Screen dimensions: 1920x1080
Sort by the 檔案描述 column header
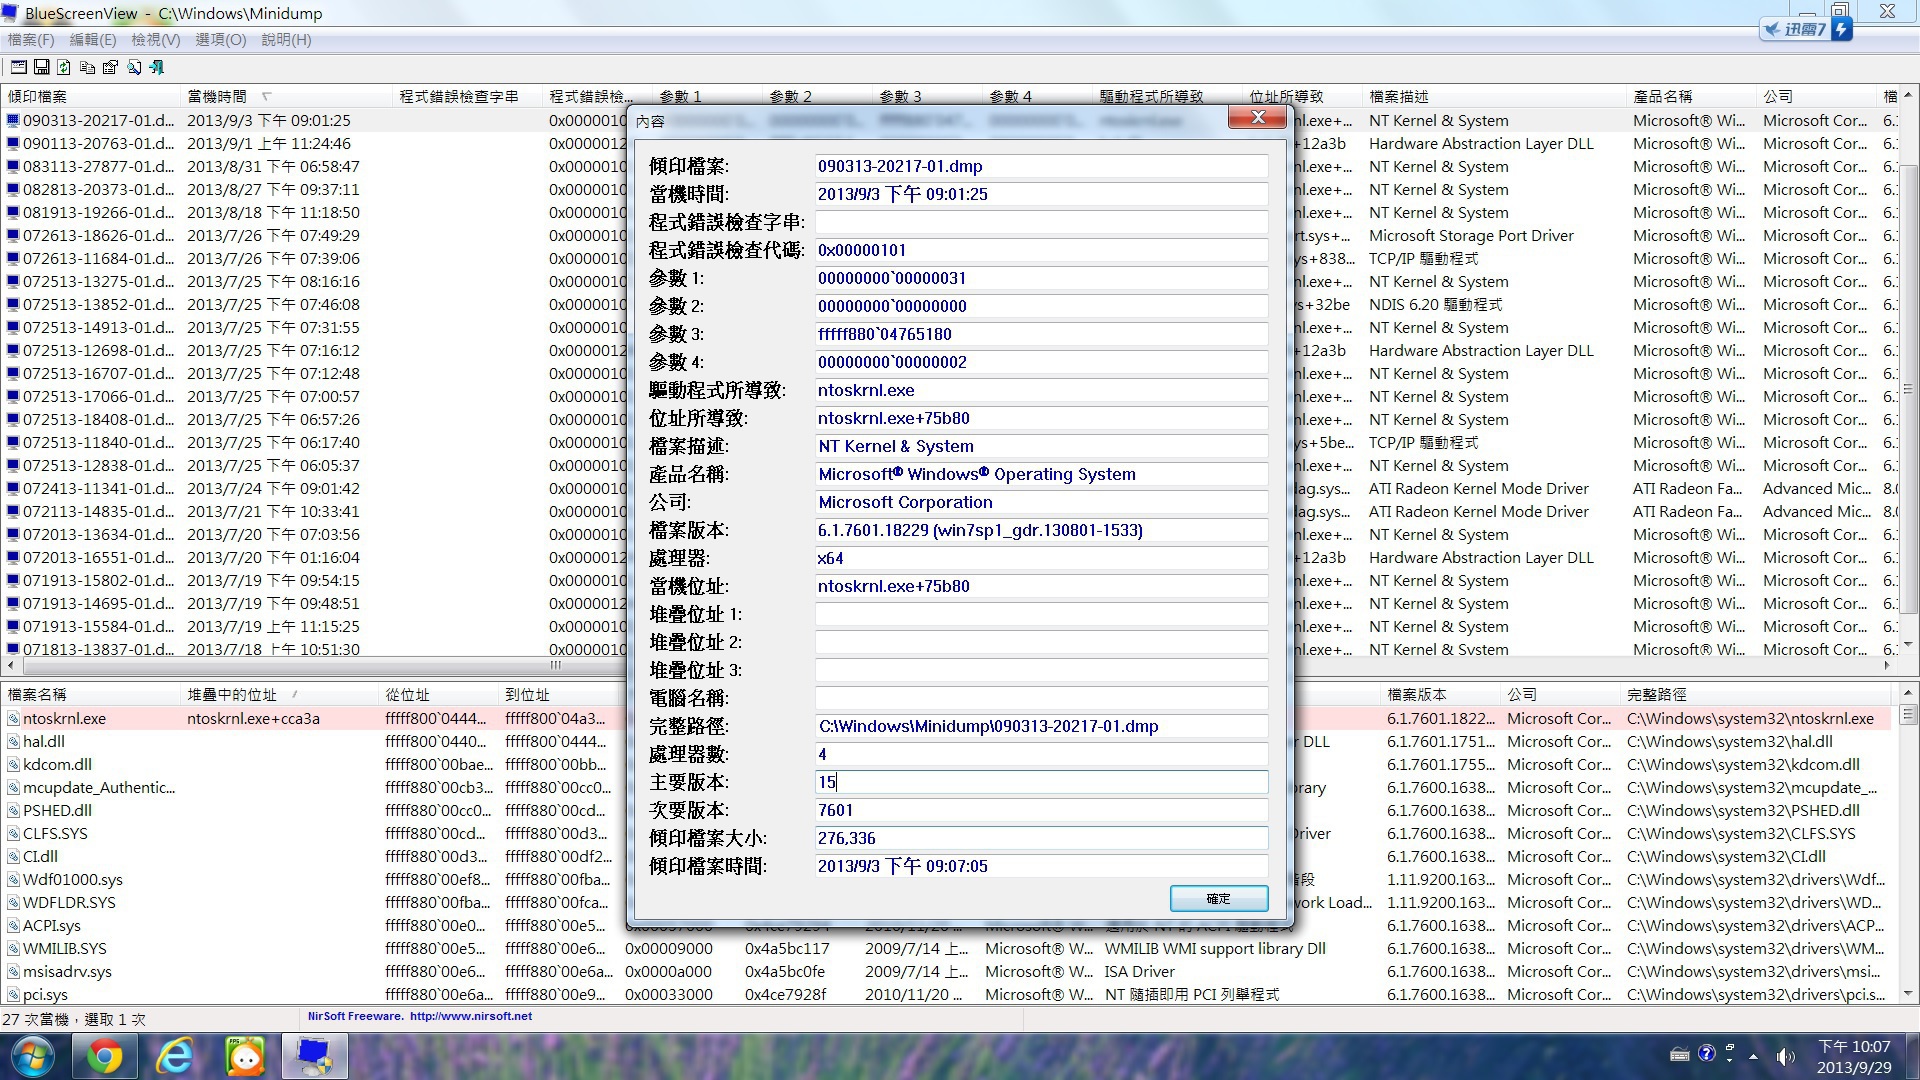[1495, 96]
